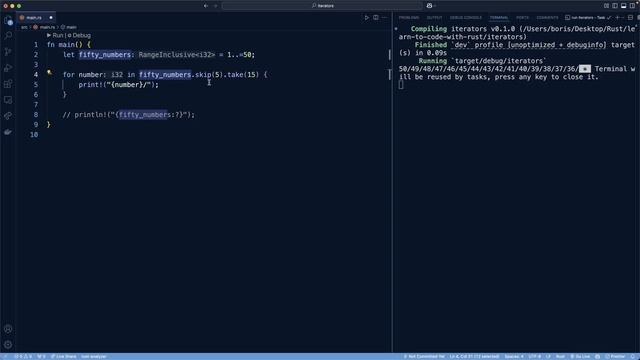Screen dimensions: 640x360
Task: Open editor More Actions ellipsis menu
Action: [x=384, y=18]
